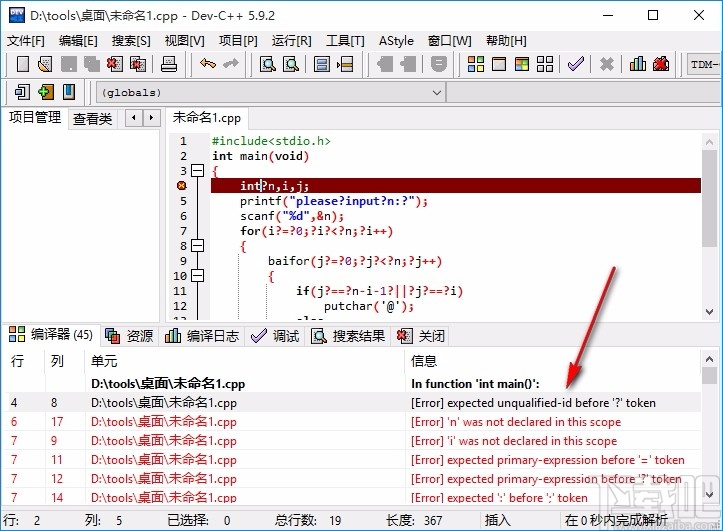Select the 未命名1.cpp editor tab

[x=207, y=118]
